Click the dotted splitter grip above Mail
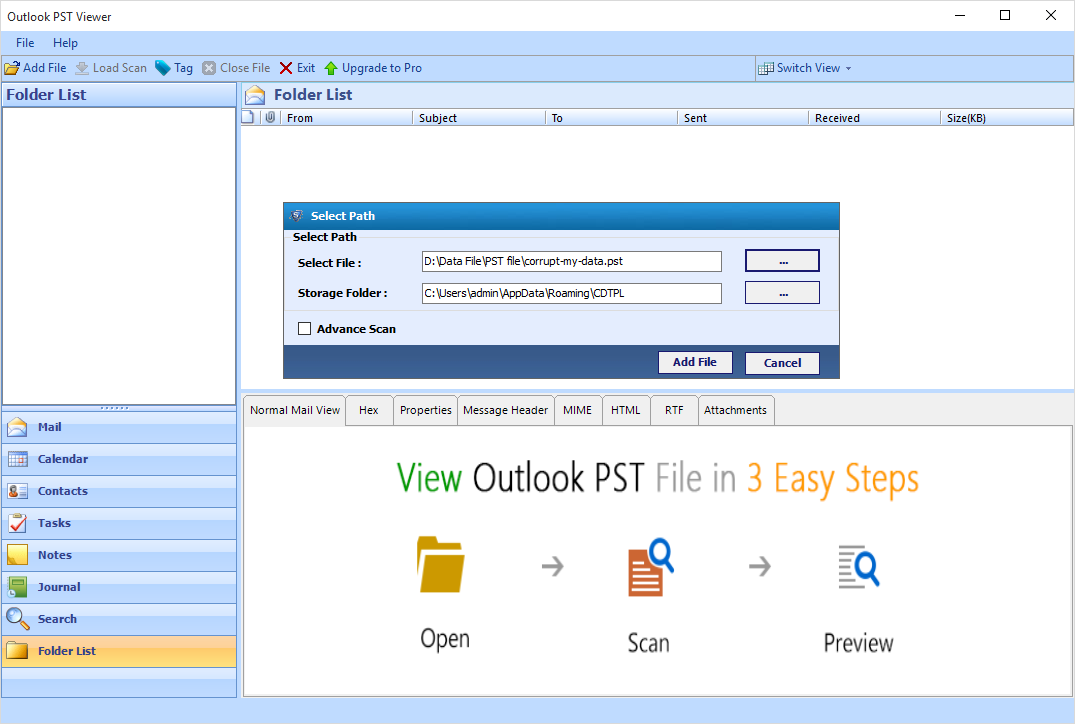The height and width of the screenshot is (724, 1075). click(114, 408)
